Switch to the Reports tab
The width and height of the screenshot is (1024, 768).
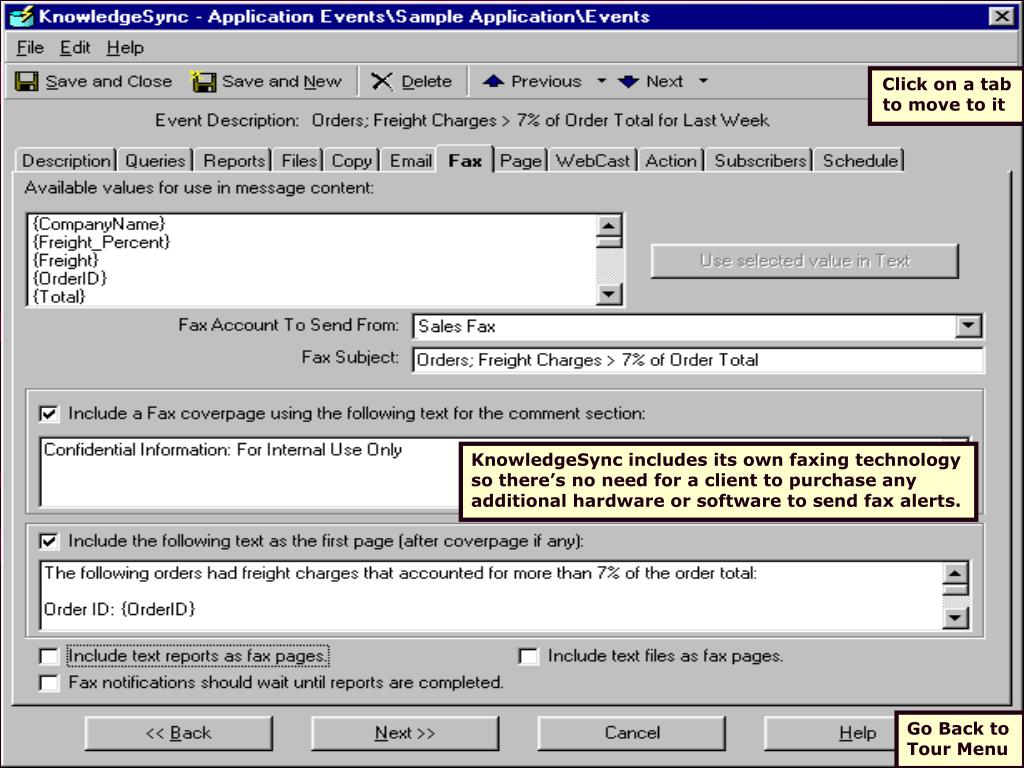[234, 161]
